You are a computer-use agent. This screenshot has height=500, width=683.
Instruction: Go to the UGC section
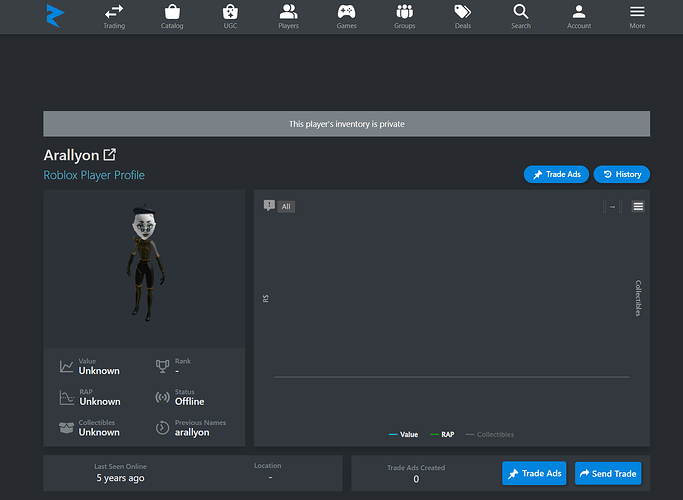click(x=230, y=17)
